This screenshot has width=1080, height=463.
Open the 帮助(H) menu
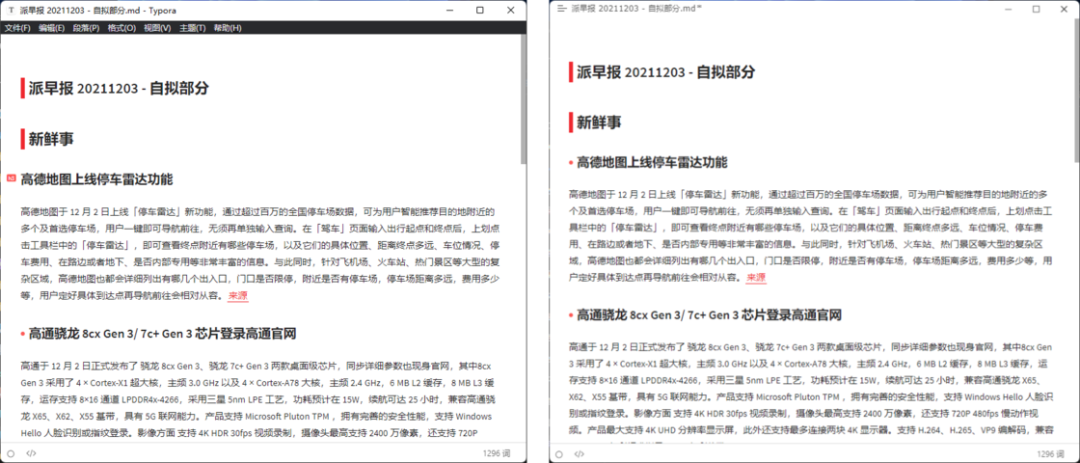(227, 28)
